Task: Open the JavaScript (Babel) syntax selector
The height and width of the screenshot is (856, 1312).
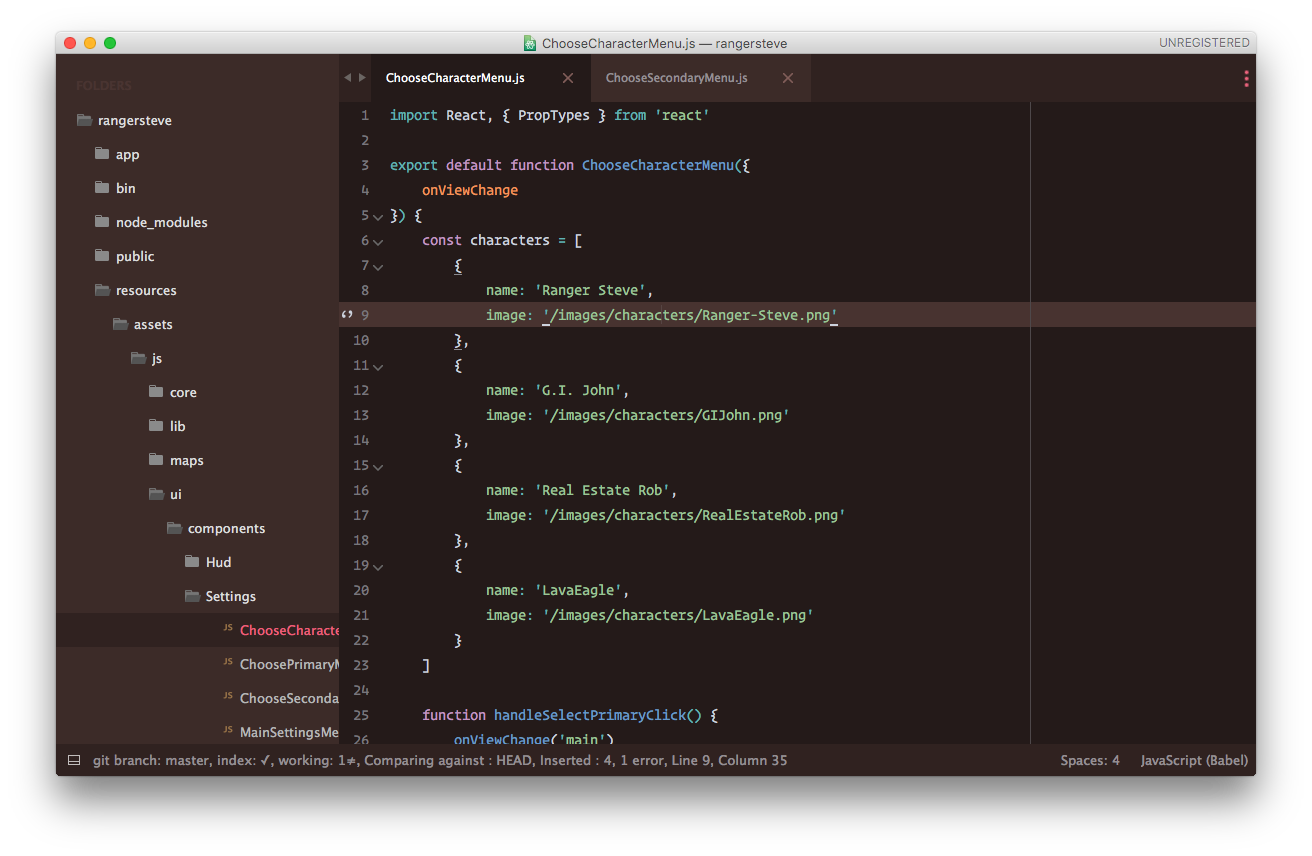Action: coord(1194,760)
